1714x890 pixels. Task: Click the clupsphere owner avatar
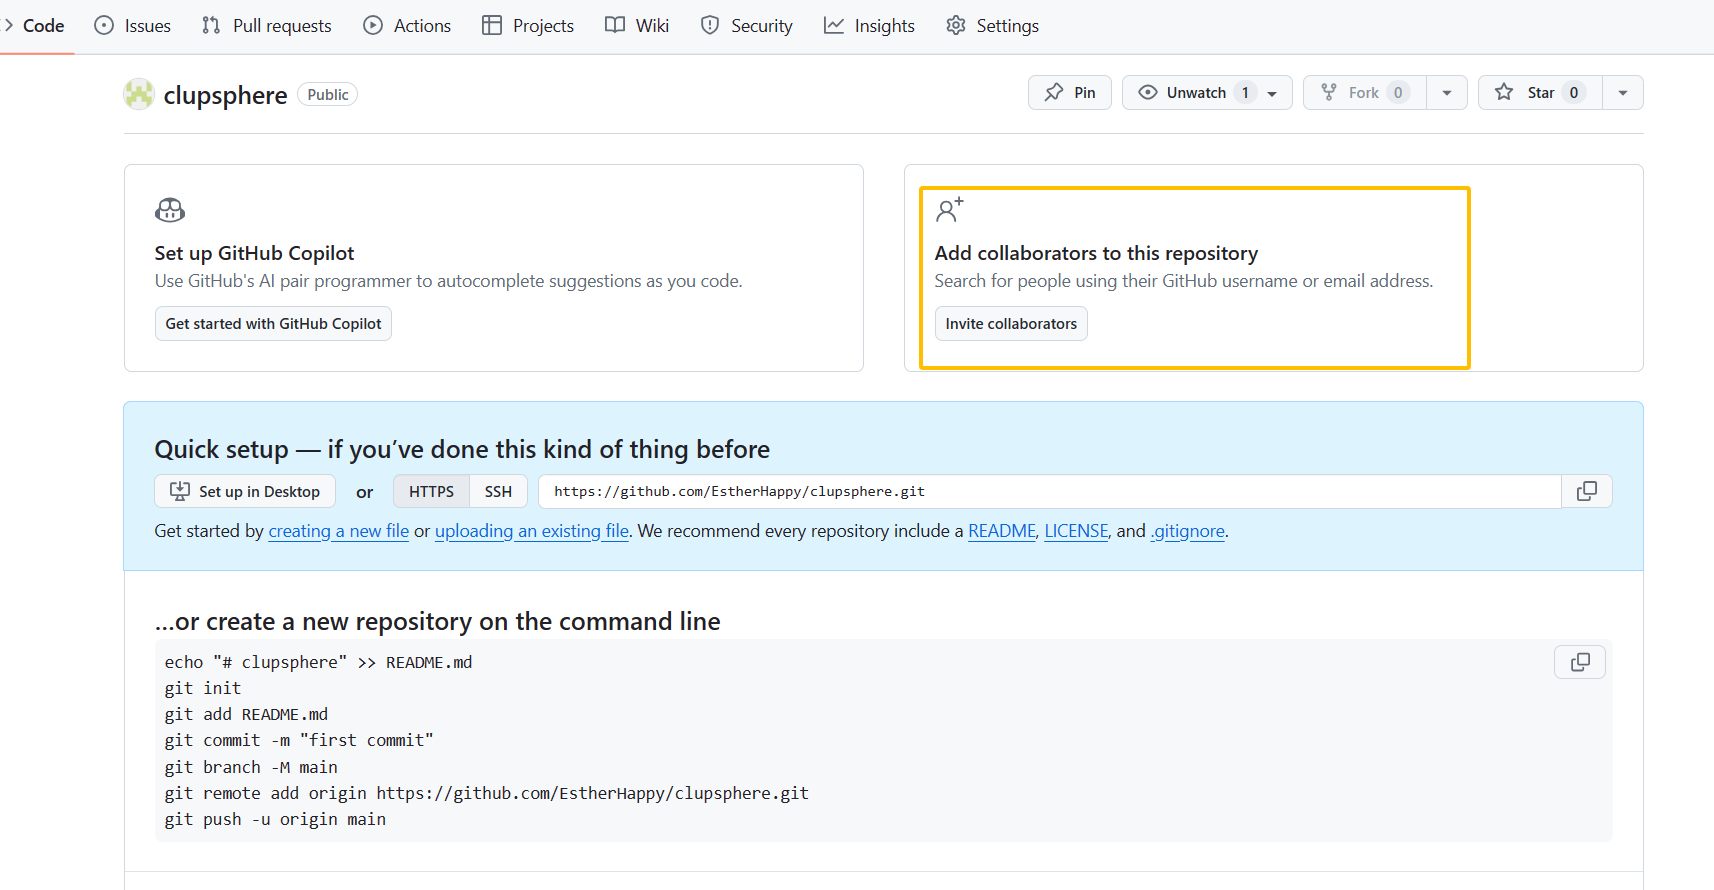pyautogui.click(x=139, y=94)
